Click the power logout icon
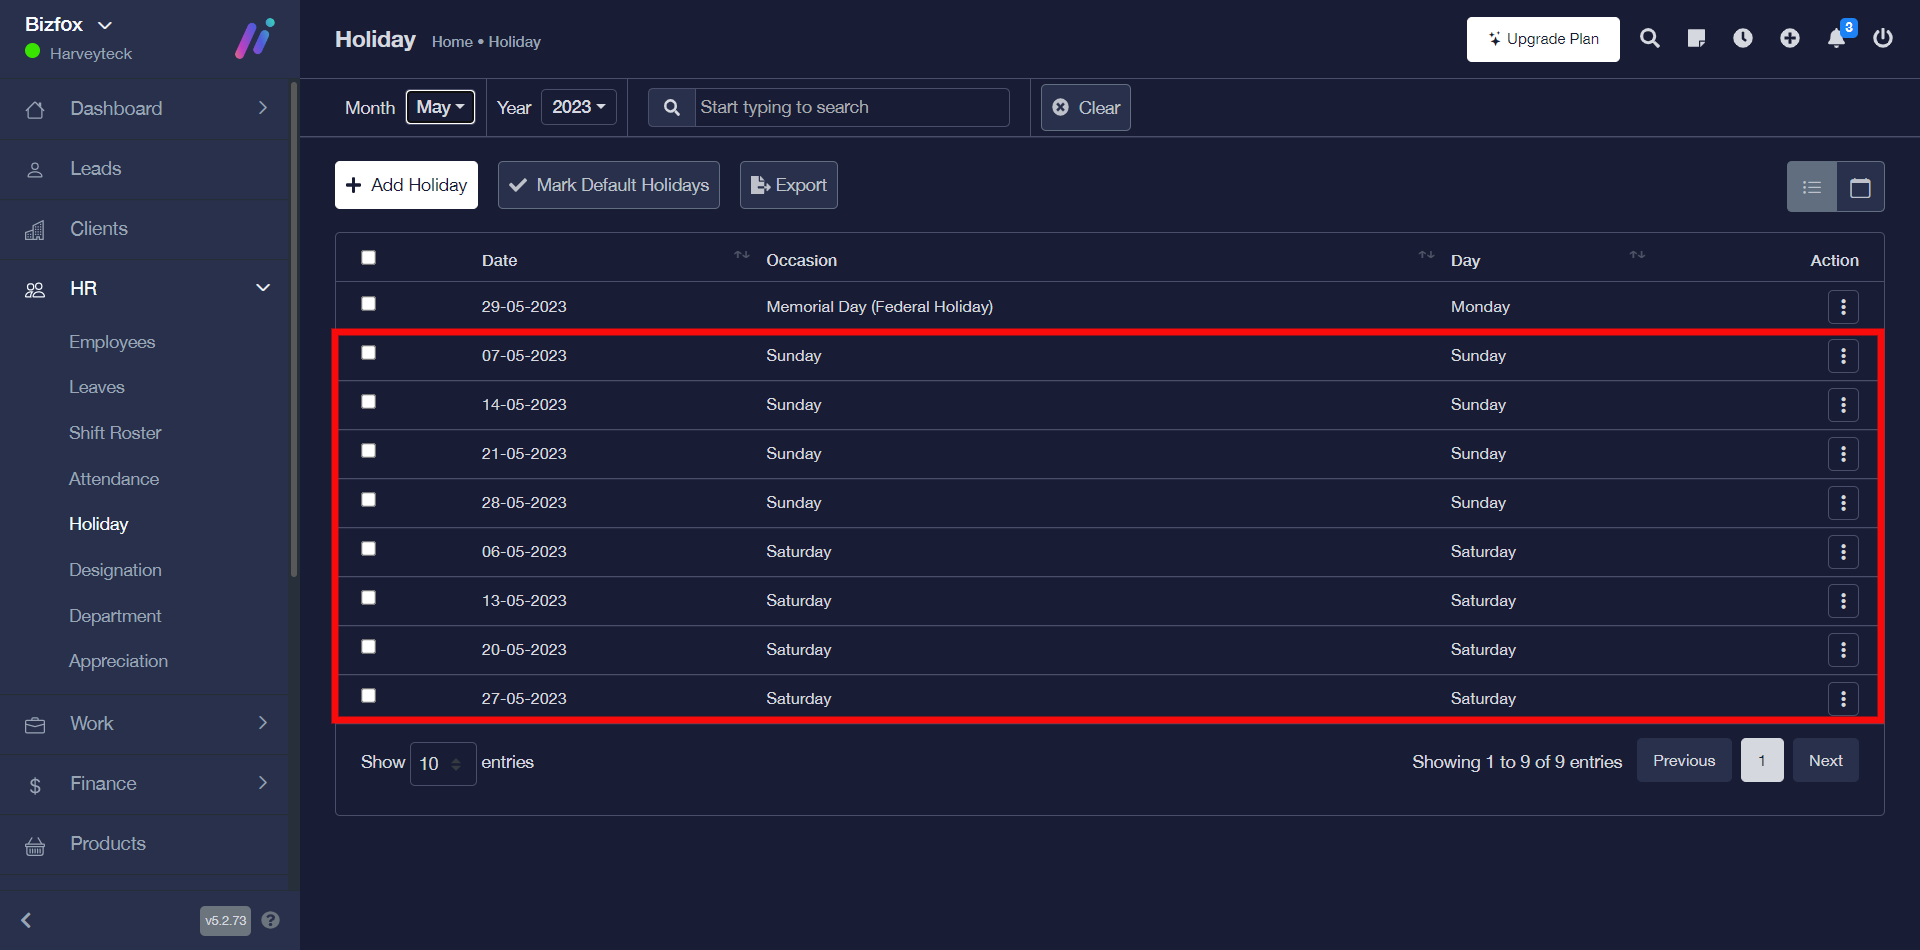Viewport: 1920px width, 950px height. 1882,39
